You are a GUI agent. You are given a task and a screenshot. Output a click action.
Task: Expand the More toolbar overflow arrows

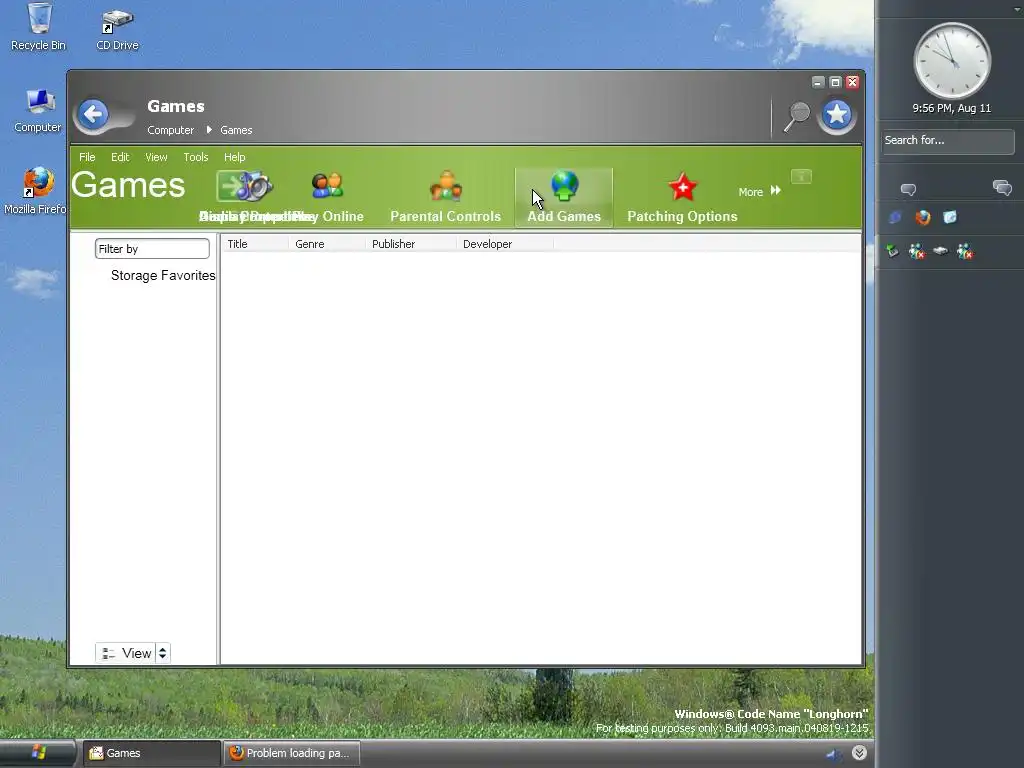(x=775, y=190)
